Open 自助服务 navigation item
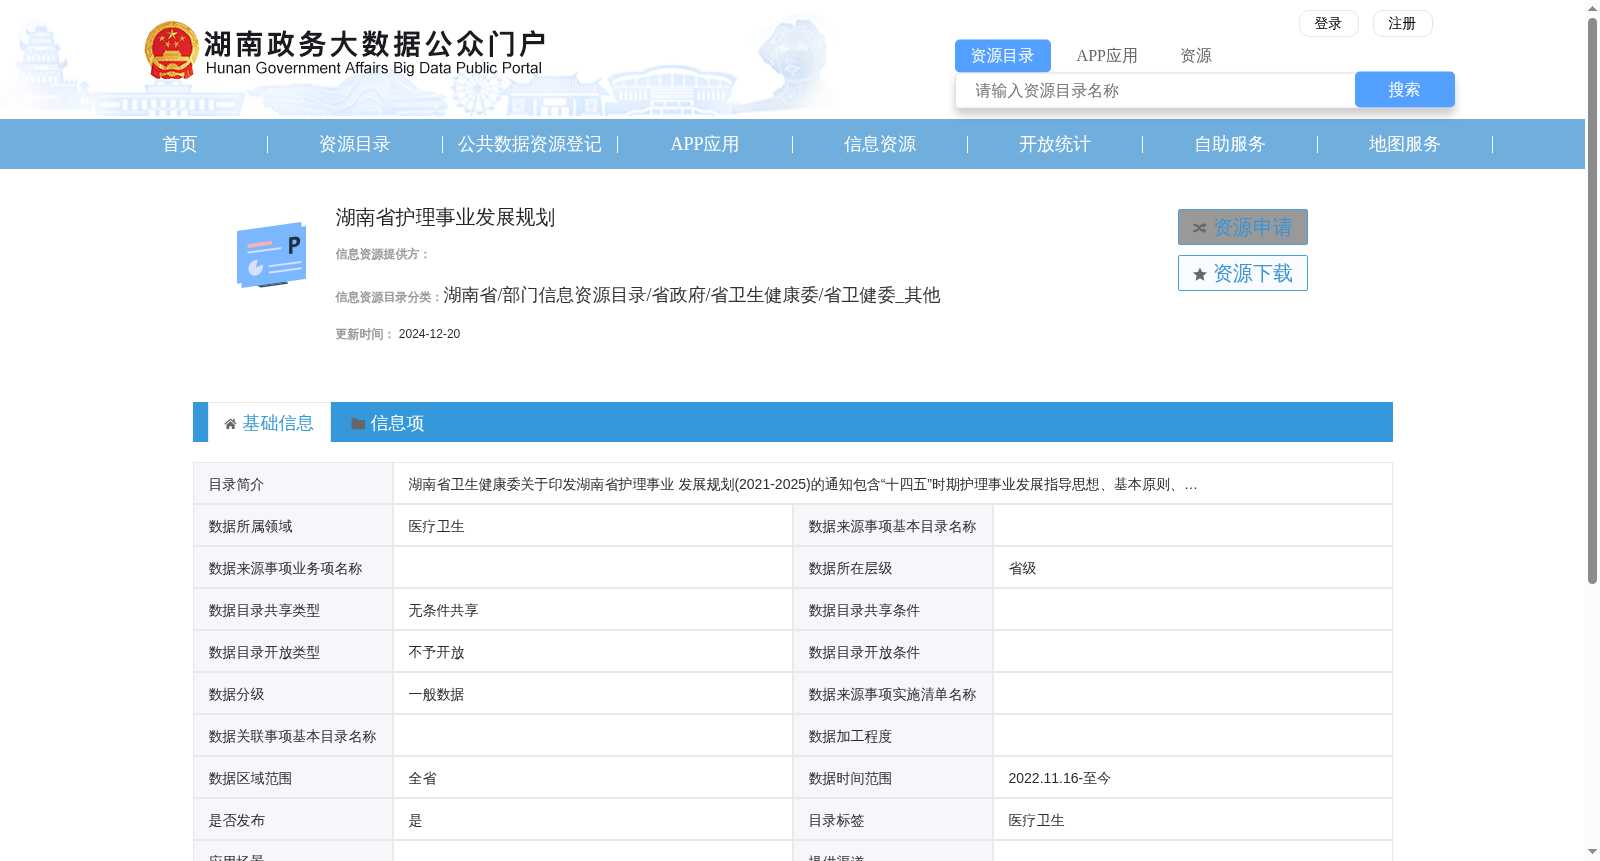The height and width of the screenshot is (861, 1600). pos(1230,144)
